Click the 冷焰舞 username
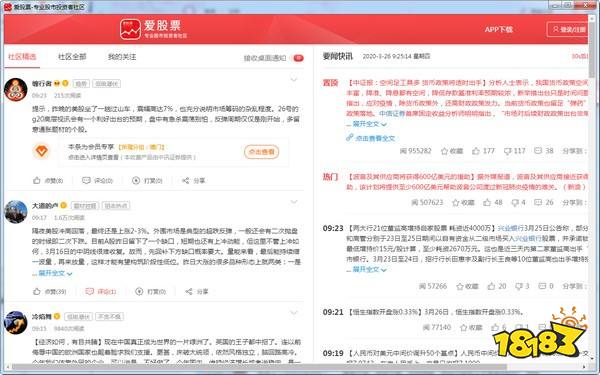Screen dimensions: 600x375 (41, 316)
